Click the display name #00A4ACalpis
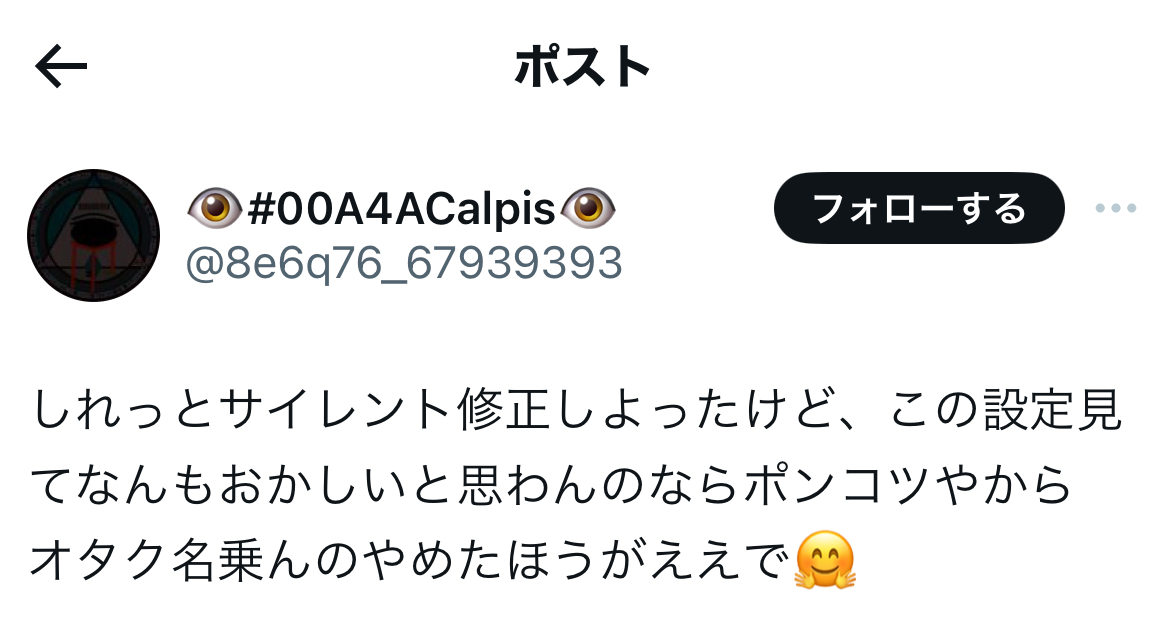This screenshot has width=1170, height=626. (x=401, y=208)
